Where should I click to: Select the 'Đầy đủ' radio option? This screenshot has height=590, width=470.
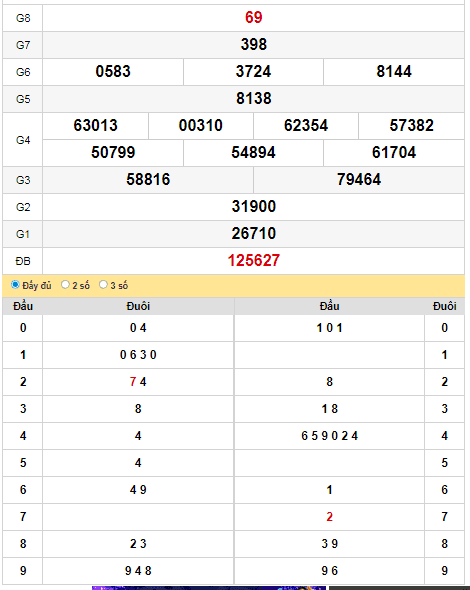15,285
